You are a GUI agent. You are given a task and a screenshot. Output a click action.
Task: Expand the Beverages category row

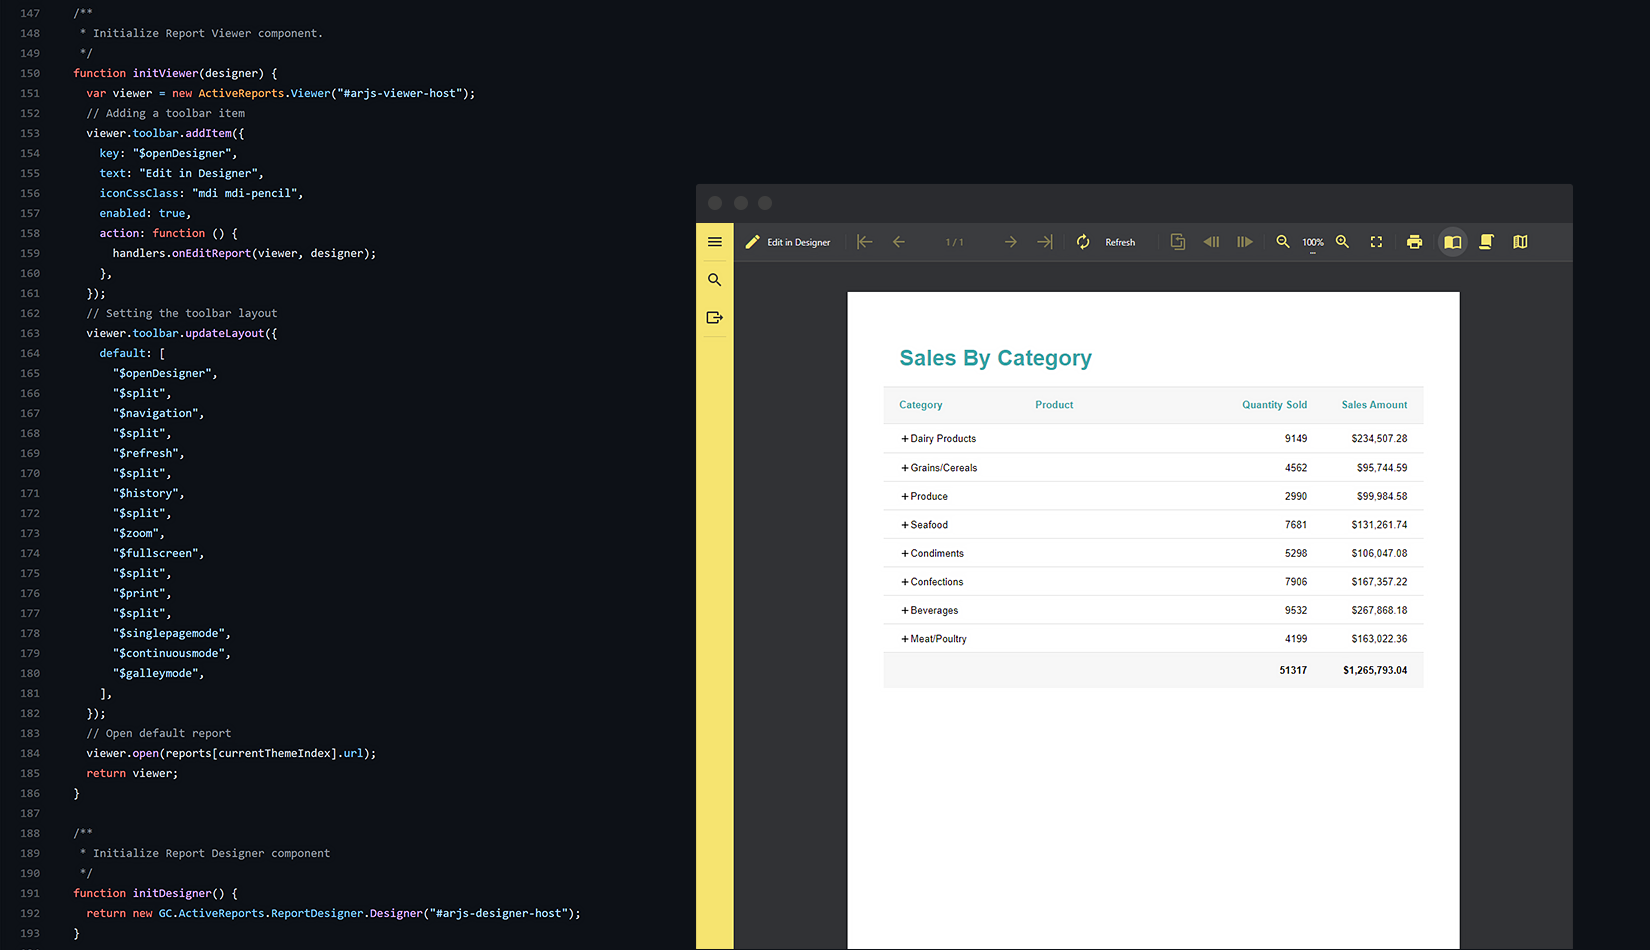905,611
